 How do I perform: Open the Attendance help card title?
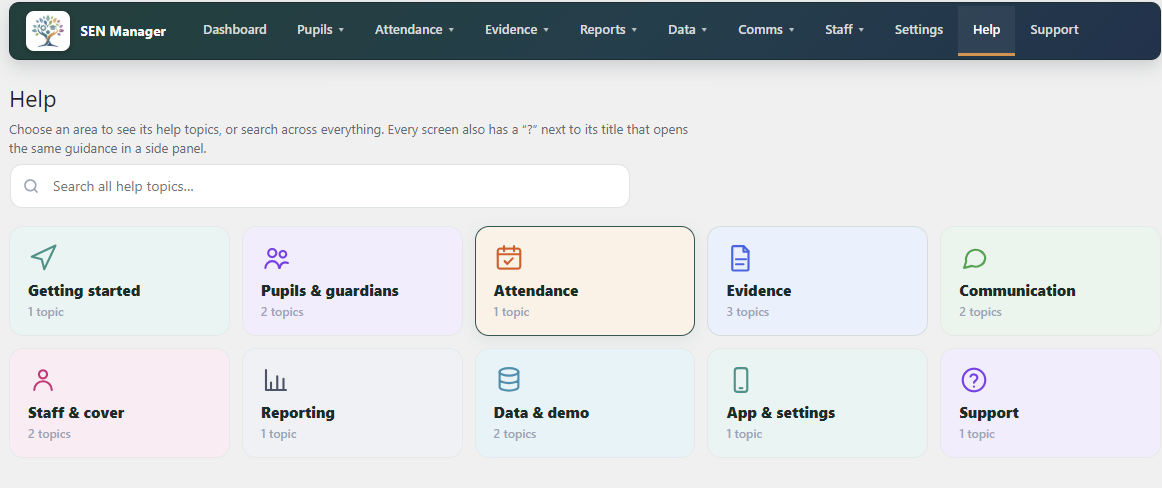pyautogui.click(x=536, y=290)
